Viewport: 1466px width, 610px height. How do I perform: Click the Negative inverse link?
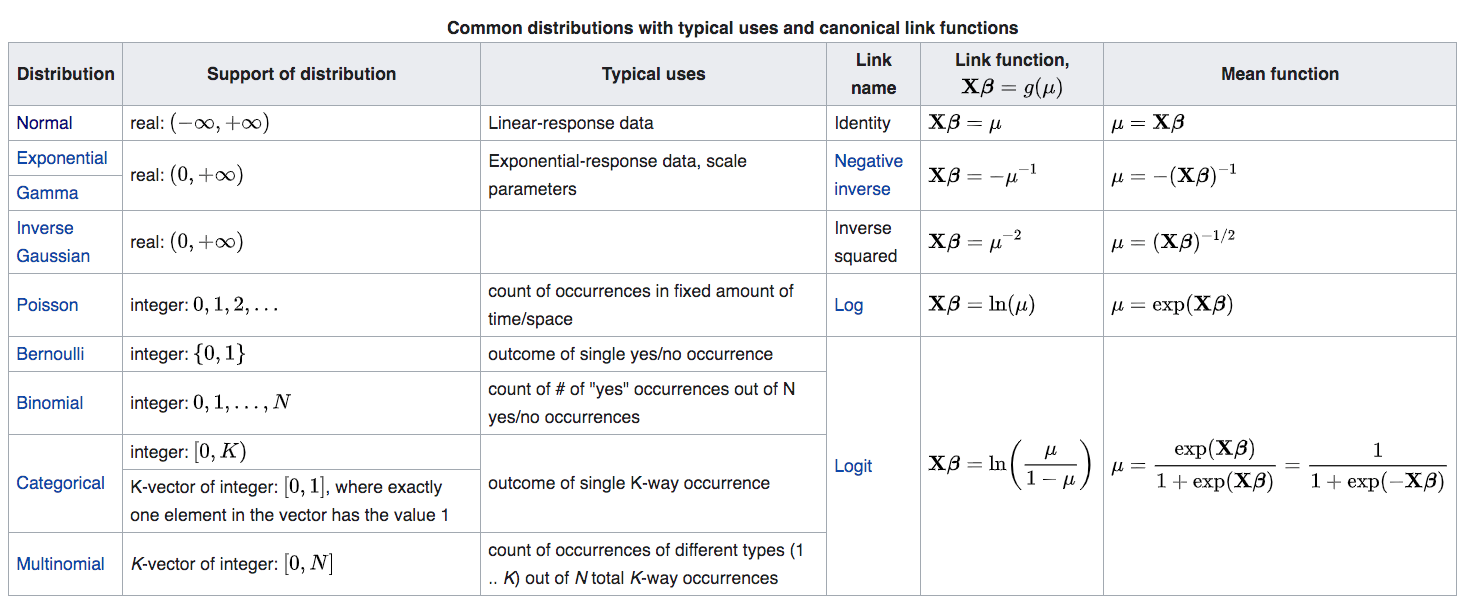[868, 175]
